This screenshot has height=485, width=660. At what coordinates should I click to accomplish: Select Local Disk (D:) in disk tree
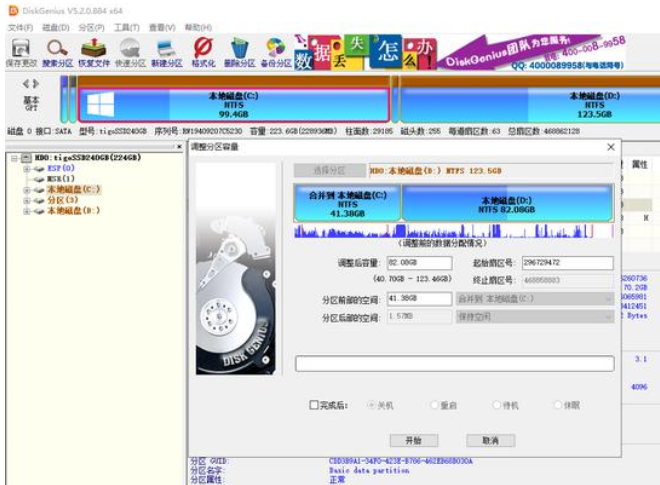point(73,211)
